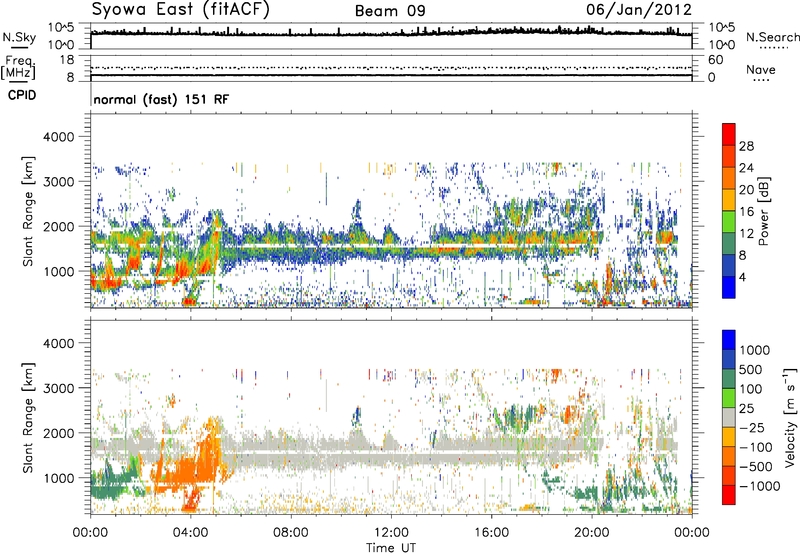This screenshot has height=554, width=800.
Task: Pick the blue top segment of Velocity colorbar
Action: (729, 340)
